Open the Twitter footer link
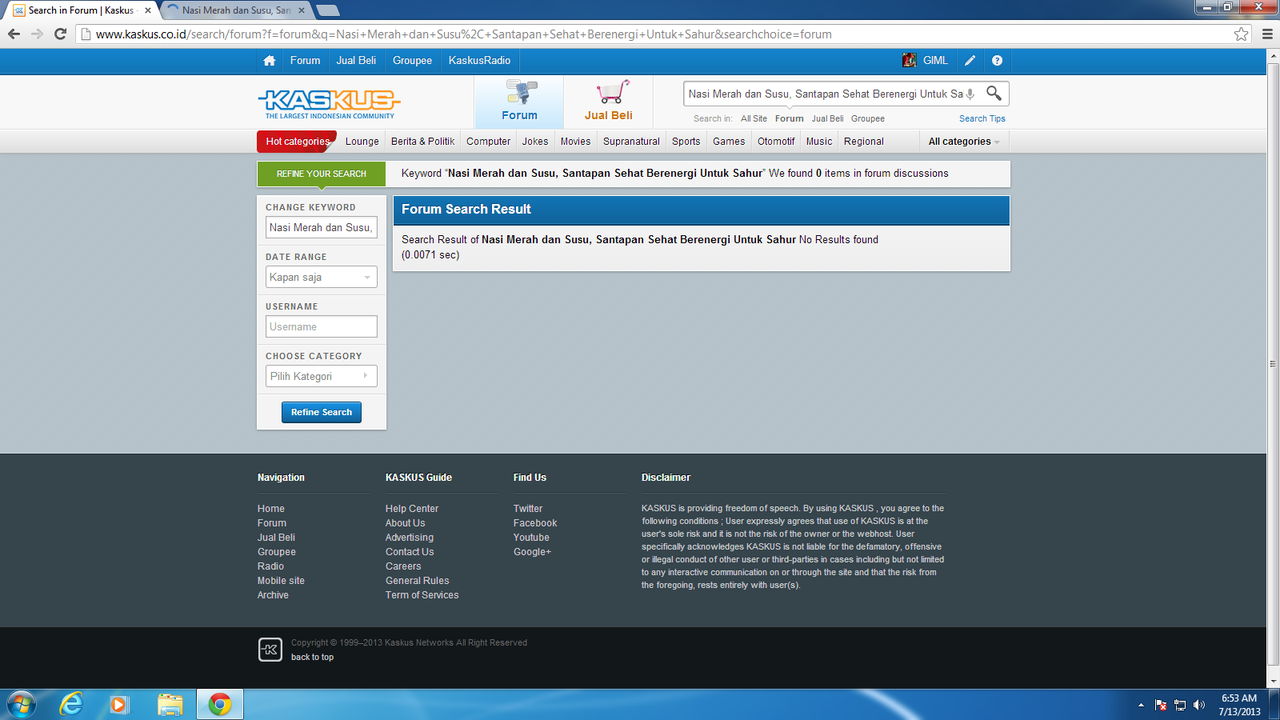Viewport: 1280px width, 720px height. 528,509
